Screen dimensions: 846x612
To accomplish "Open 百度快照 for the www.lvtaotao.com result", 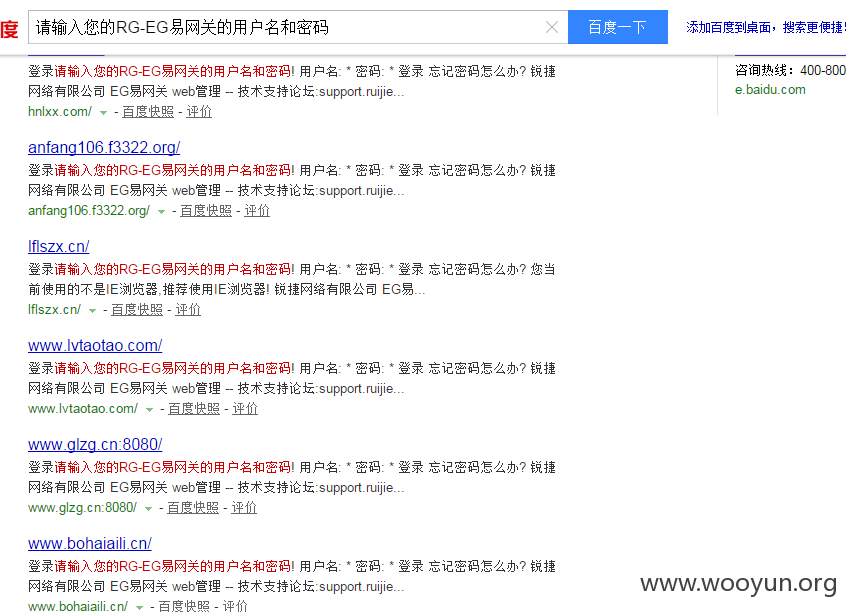I will click(x=194, y=409).
